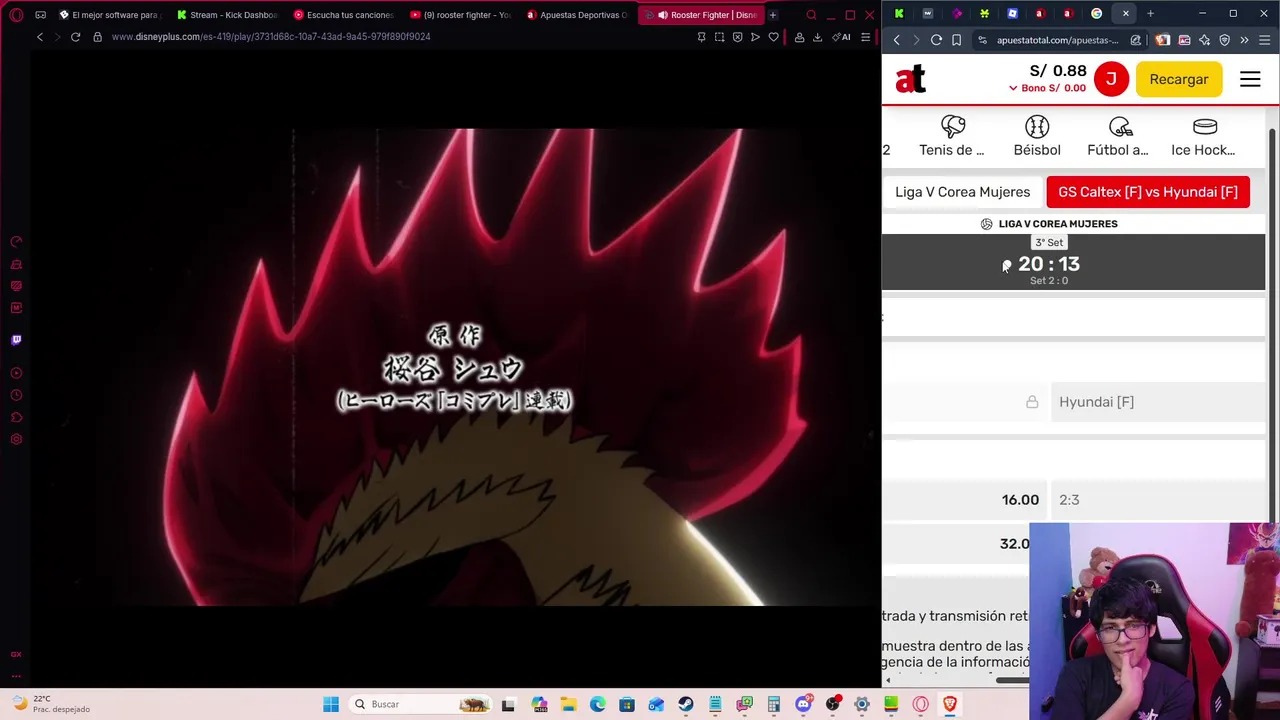Select the Béisbol sport category

pos(1037,137)
